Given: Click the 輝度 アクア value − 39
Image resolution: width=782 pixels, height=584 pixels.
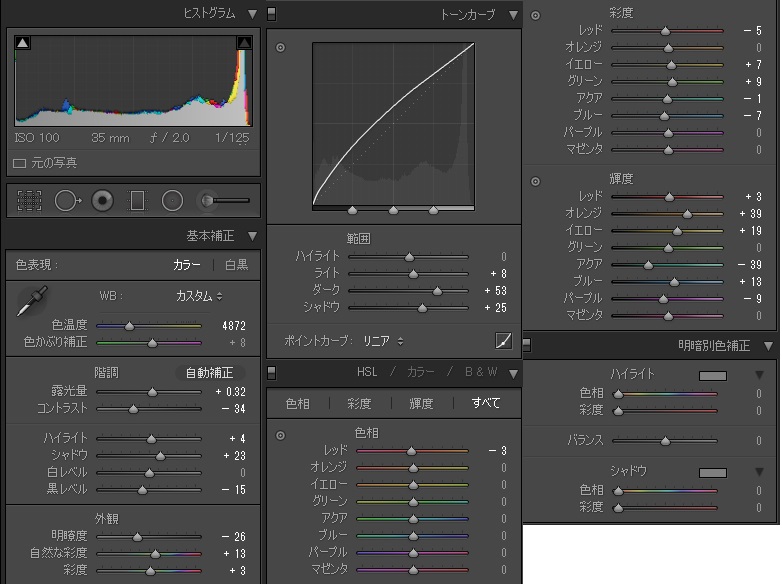Looking at the screenshot, I should (750, 265).
